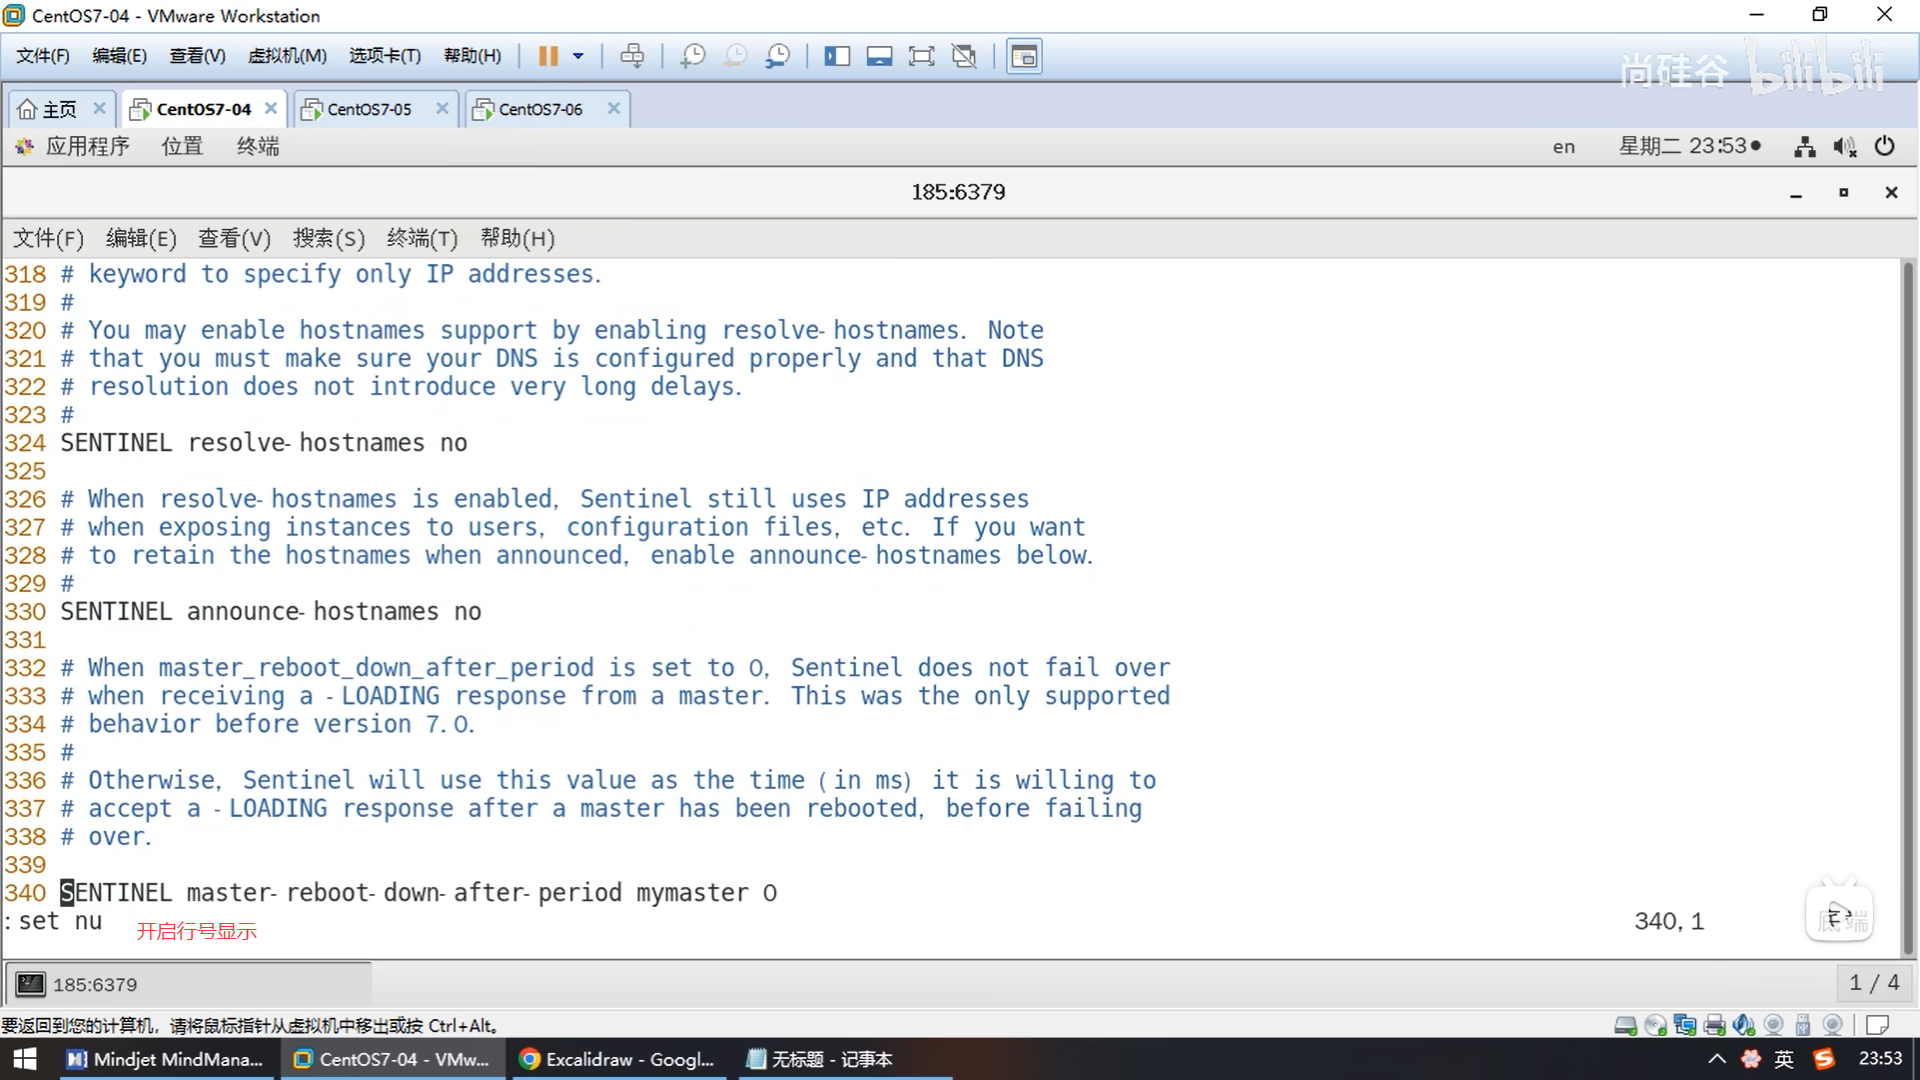1920x1080 pixels.
Task: Close the CentOS7-06 tab
Action: [614, 108]
